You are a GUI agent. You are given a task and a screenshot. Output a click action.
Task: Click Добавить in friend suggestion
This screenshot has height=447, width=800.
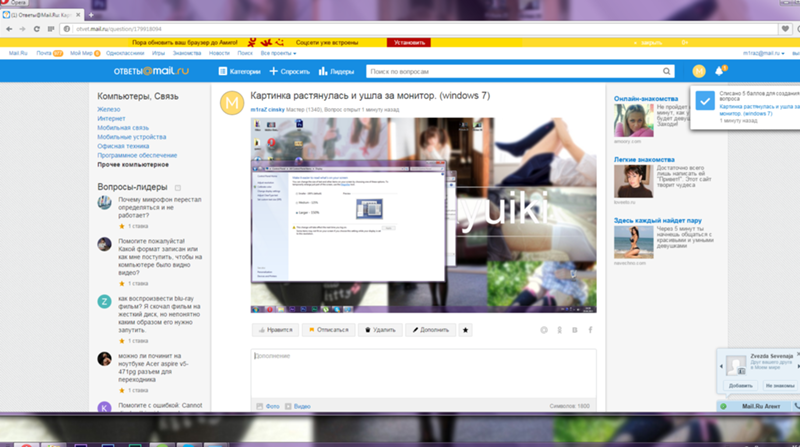tap(740, 386)
